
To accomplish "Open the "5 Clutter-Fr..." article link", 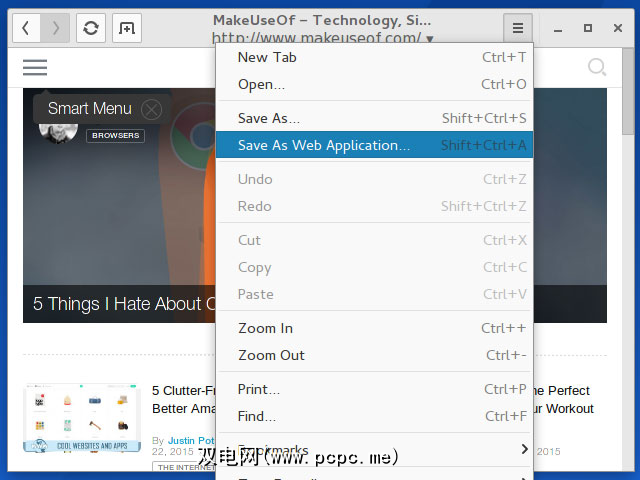I will point(184,399).
